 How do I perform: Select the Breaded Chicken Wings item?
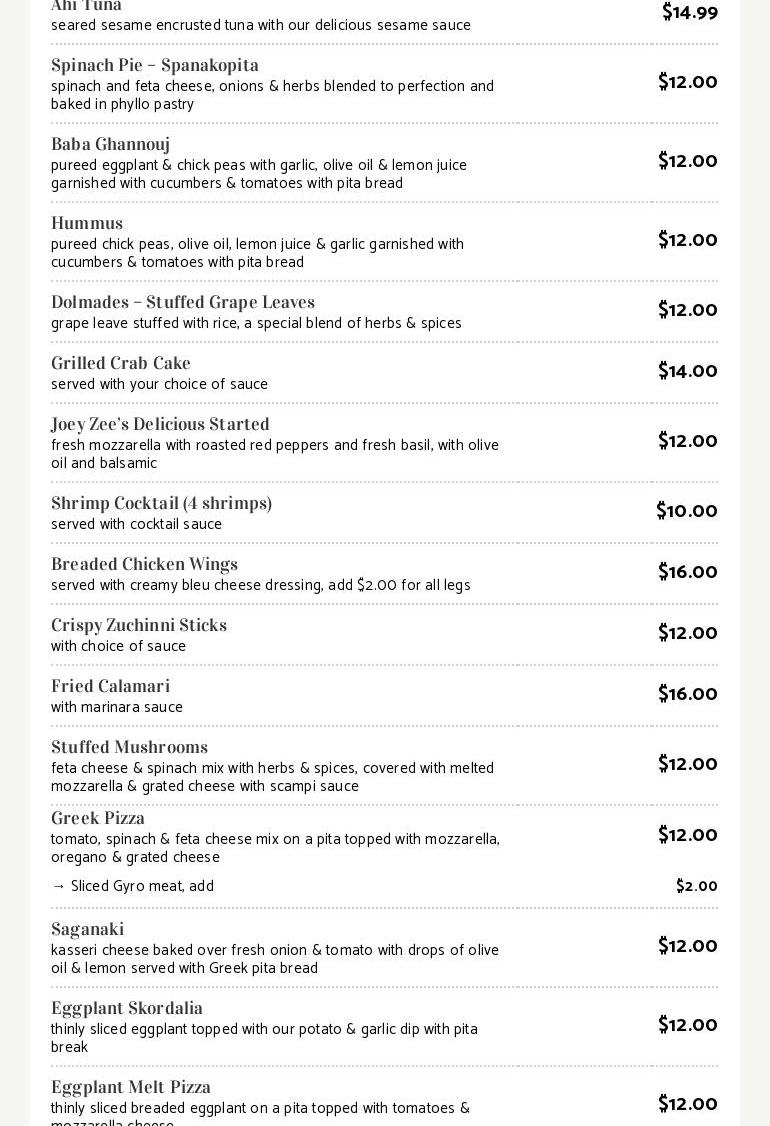pyautogui.click(x=144, y=565)
